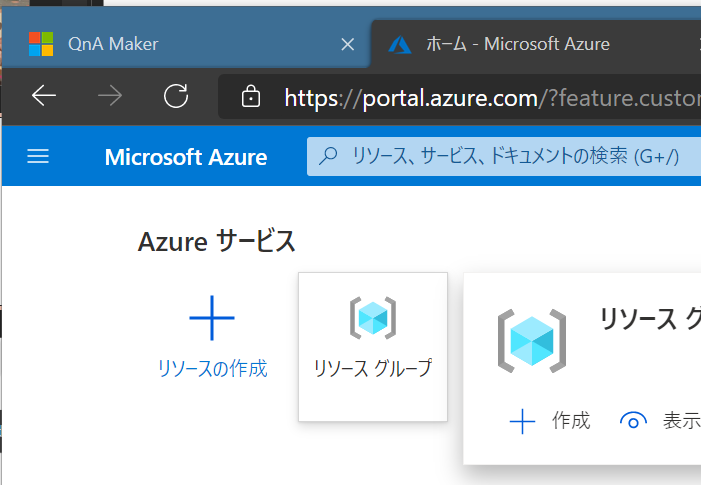Click the Microsoft Azure header title

pyautogui.click(x=186, y=157)
